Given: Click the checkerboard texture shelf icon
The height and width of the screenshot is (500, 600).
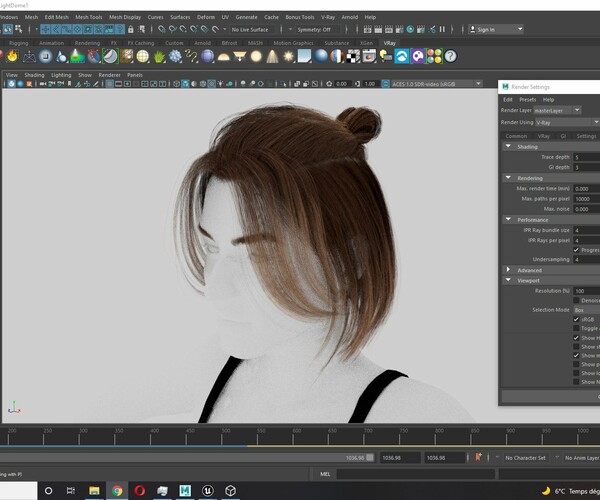Looking at the screenshot, I should (353, 56).
